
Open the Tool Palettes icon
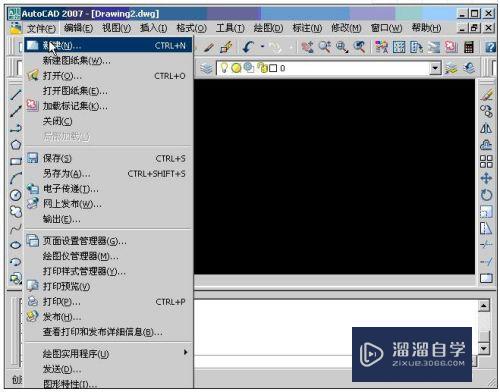[416, 47]
